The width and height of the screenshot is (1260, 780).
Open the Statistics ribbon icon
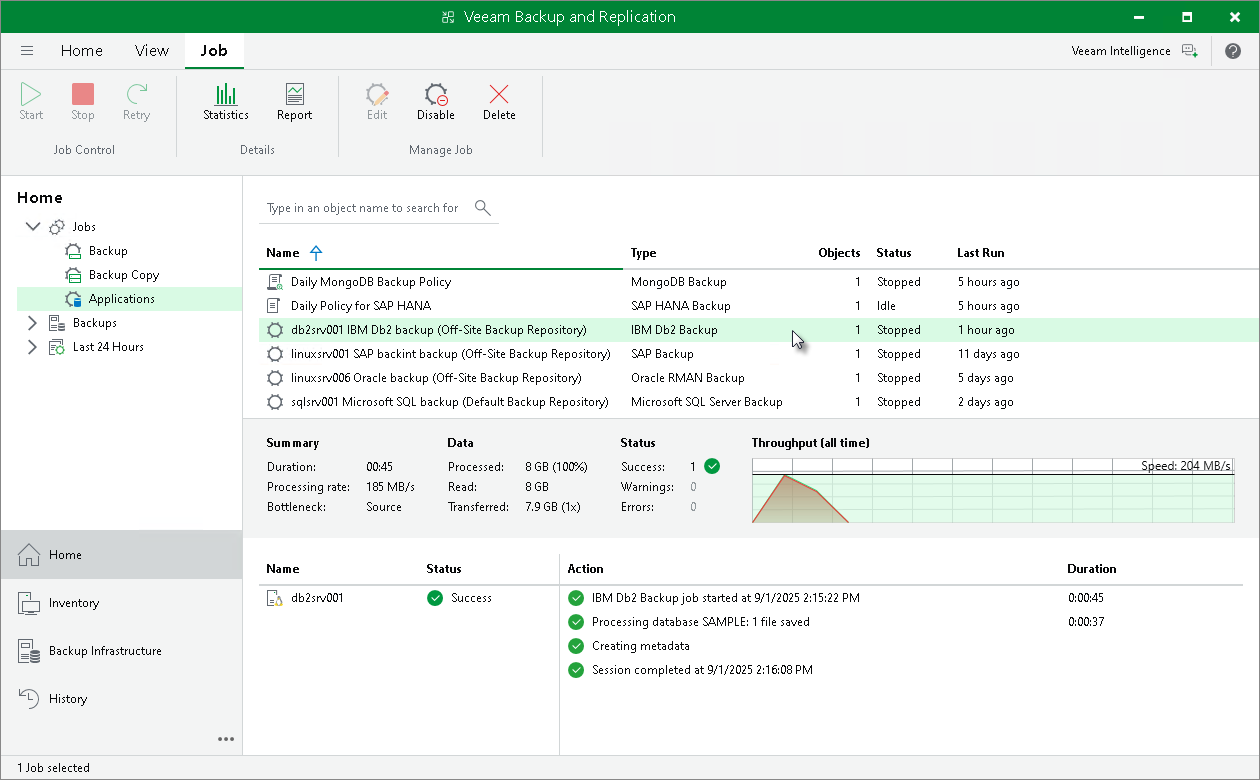(x=226, y=102)
